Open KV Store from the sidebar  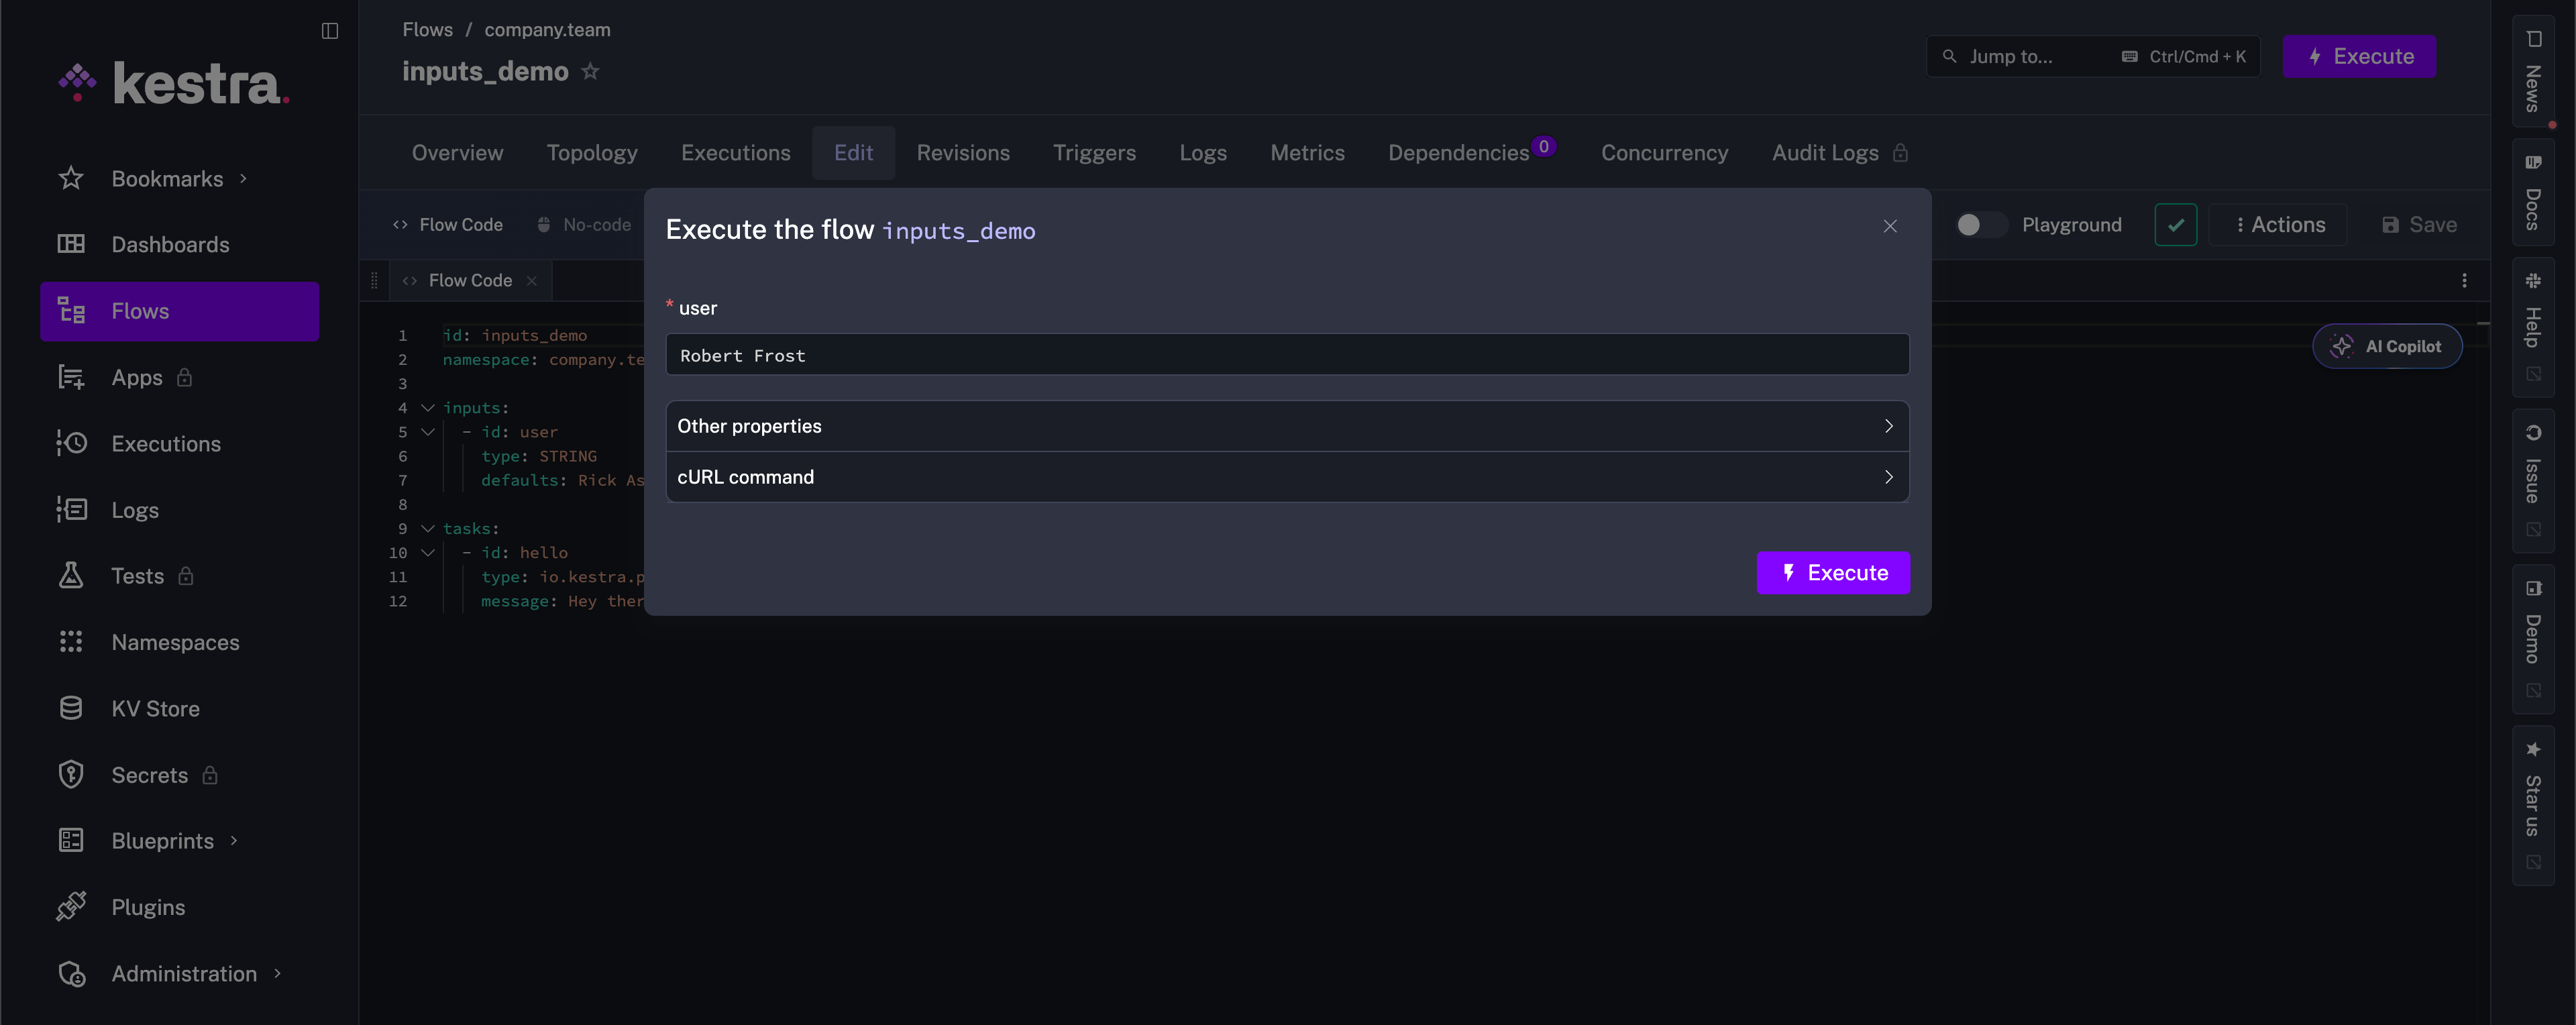[155, 708]
